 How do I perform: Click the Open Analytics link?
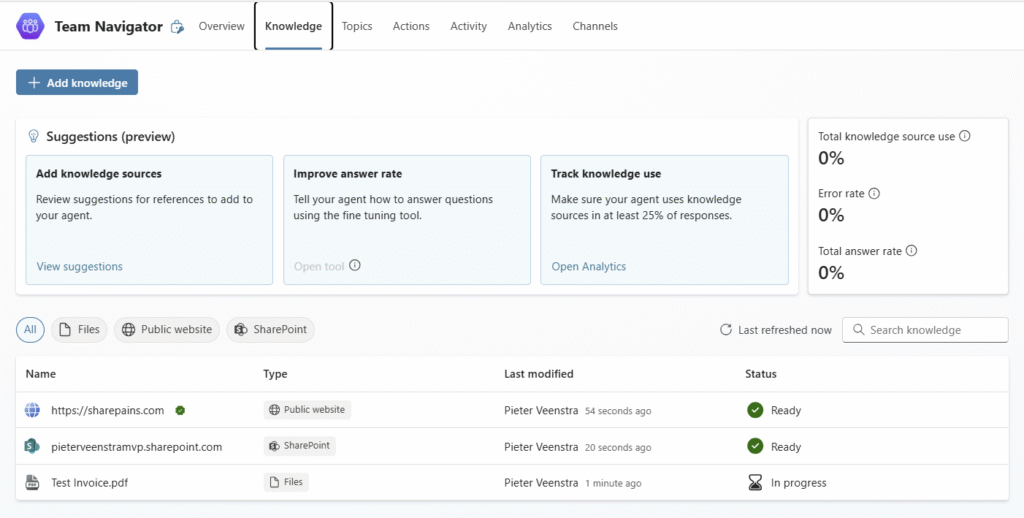click(588, 267)
